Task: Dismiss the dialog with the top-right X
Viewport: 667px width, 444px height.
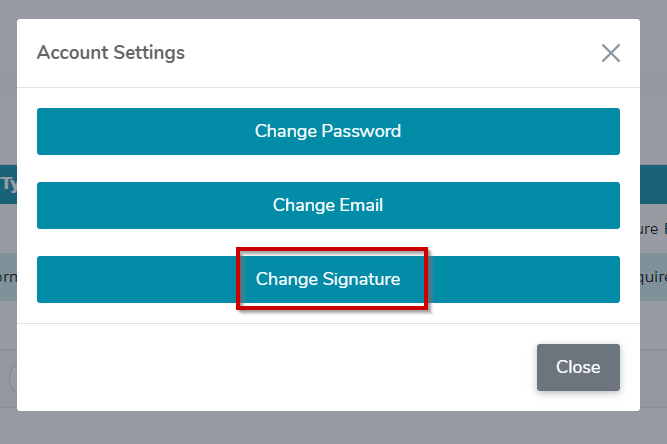Action: 610,53
